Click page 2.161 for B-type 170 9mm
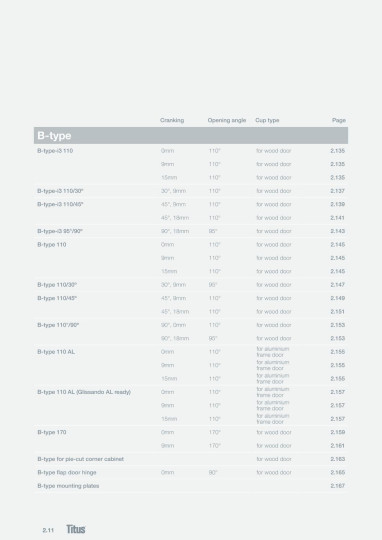 (337, 446)
